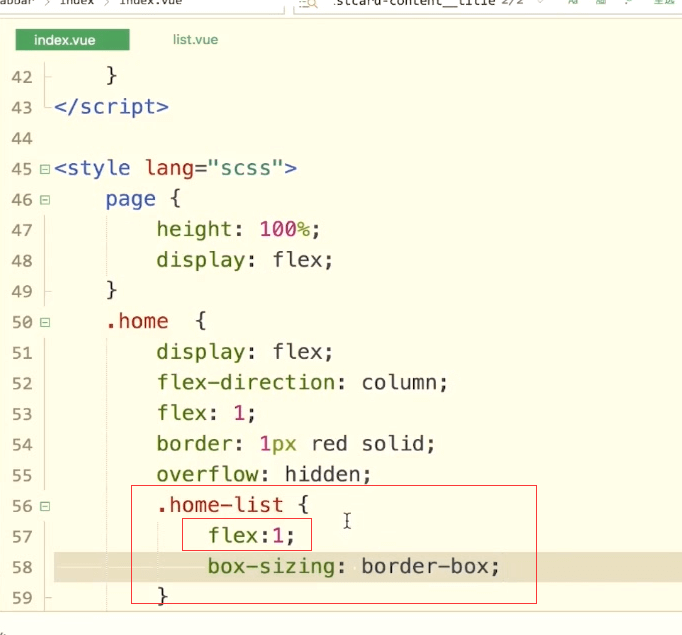The height and width of the screenshot is (635, 682).
Task: Click 'display: flex;' on line 51
Action: coord(245,352)
